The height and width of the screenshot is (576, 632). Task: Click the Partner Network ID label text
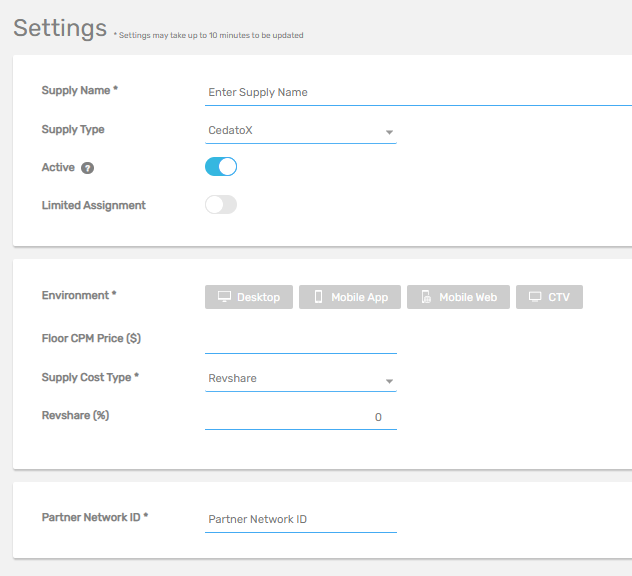point(95,517)
